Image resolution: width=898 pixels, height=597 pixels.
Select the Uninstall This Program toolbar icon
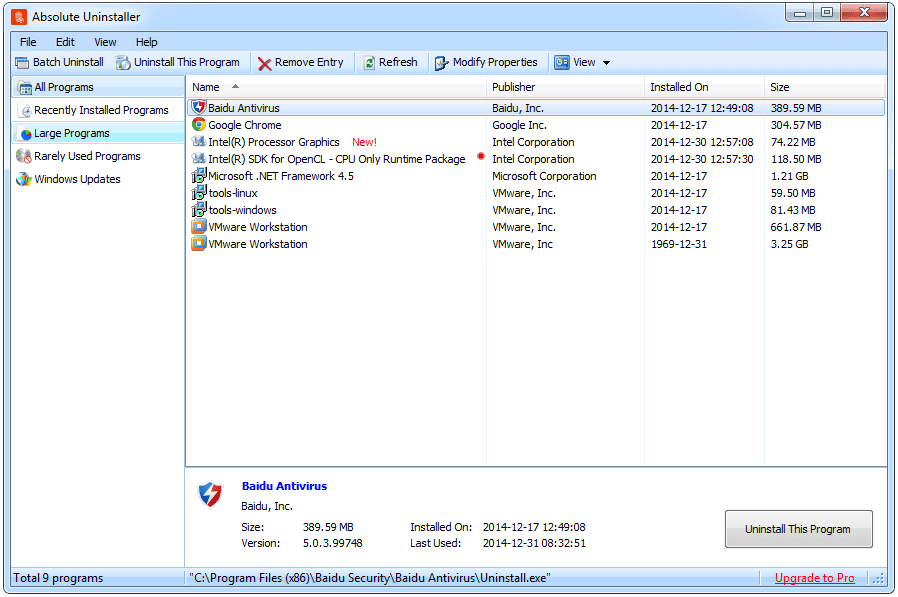coord(121,62)
